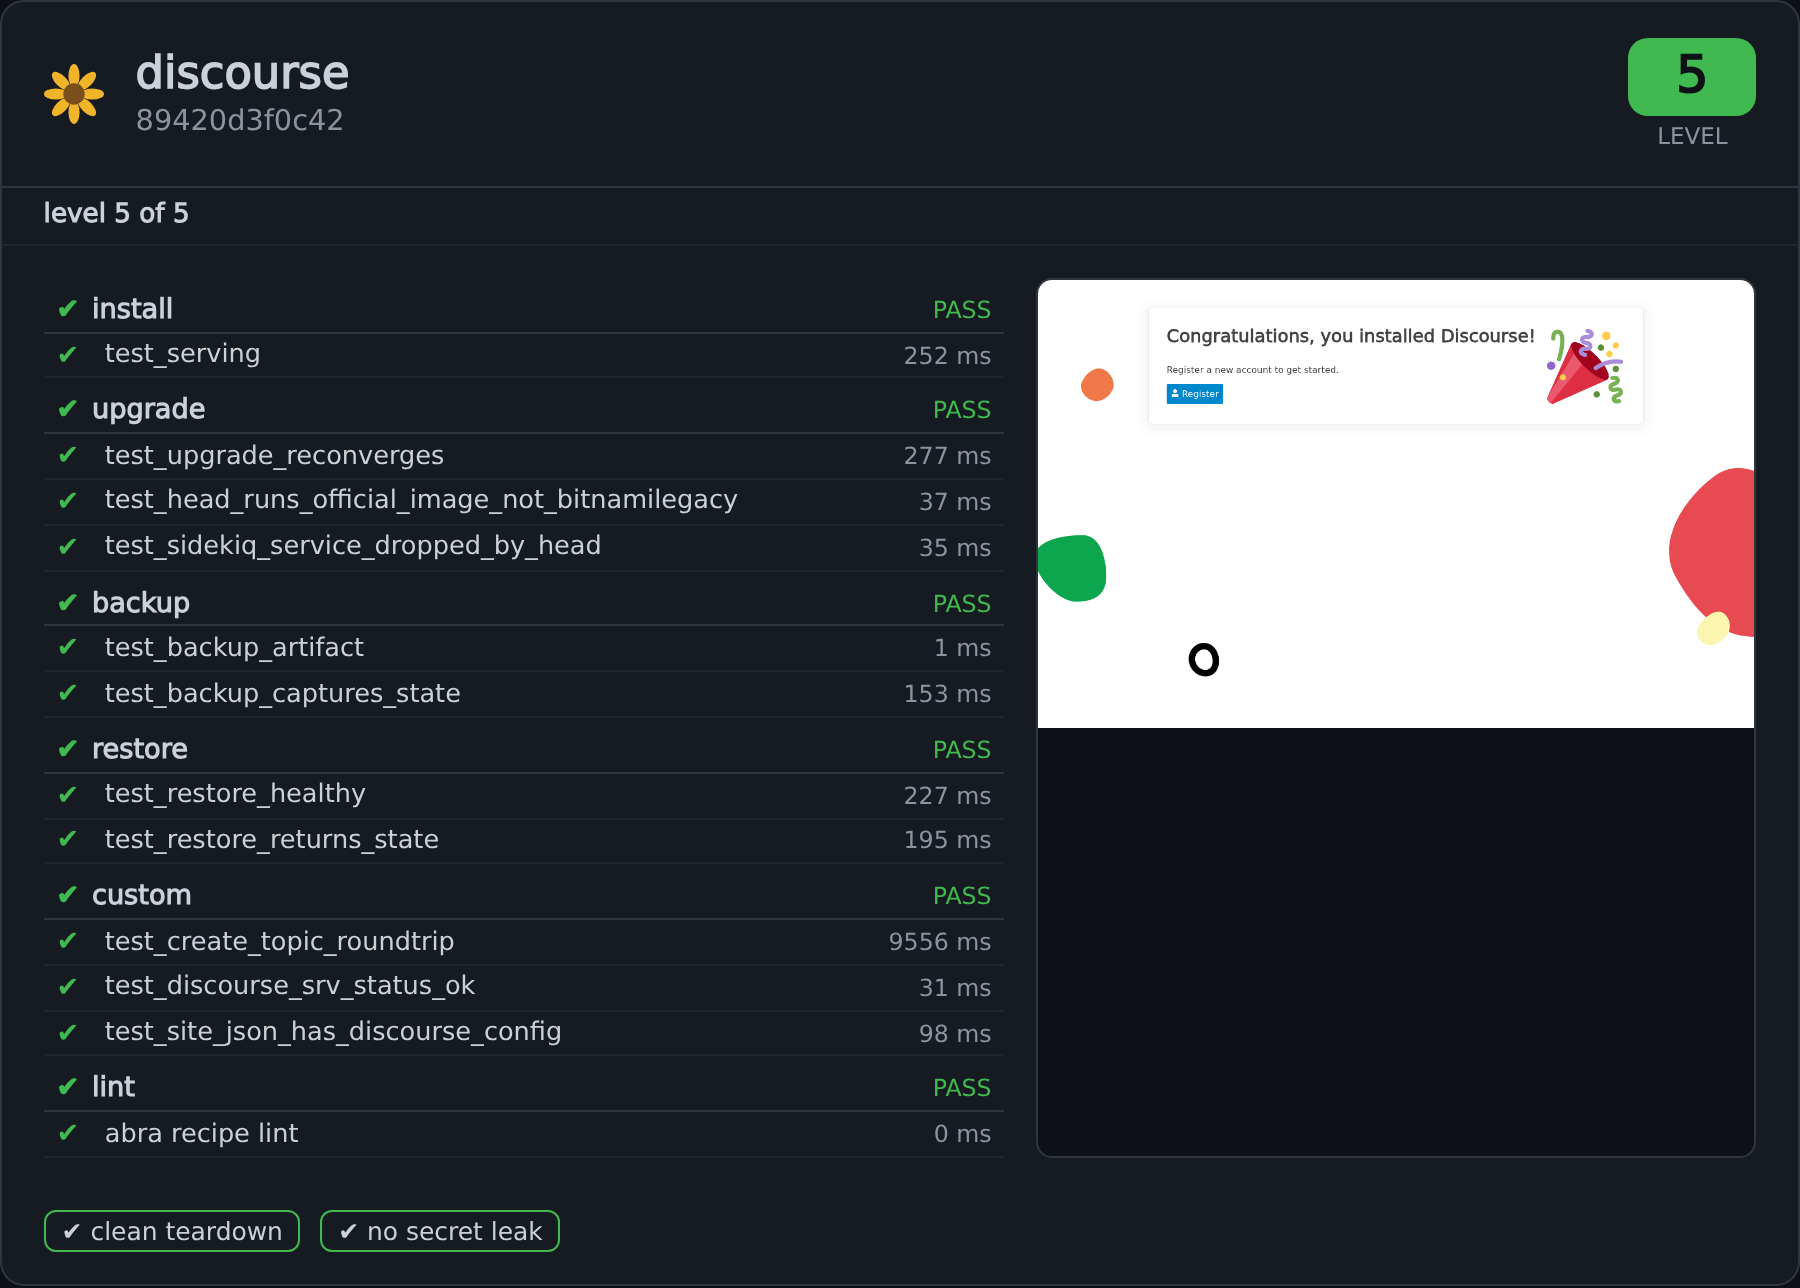This screenshot has height=1288, width=1800.
Task: Click the 98 ms duration value
Action: (955, 1034)
